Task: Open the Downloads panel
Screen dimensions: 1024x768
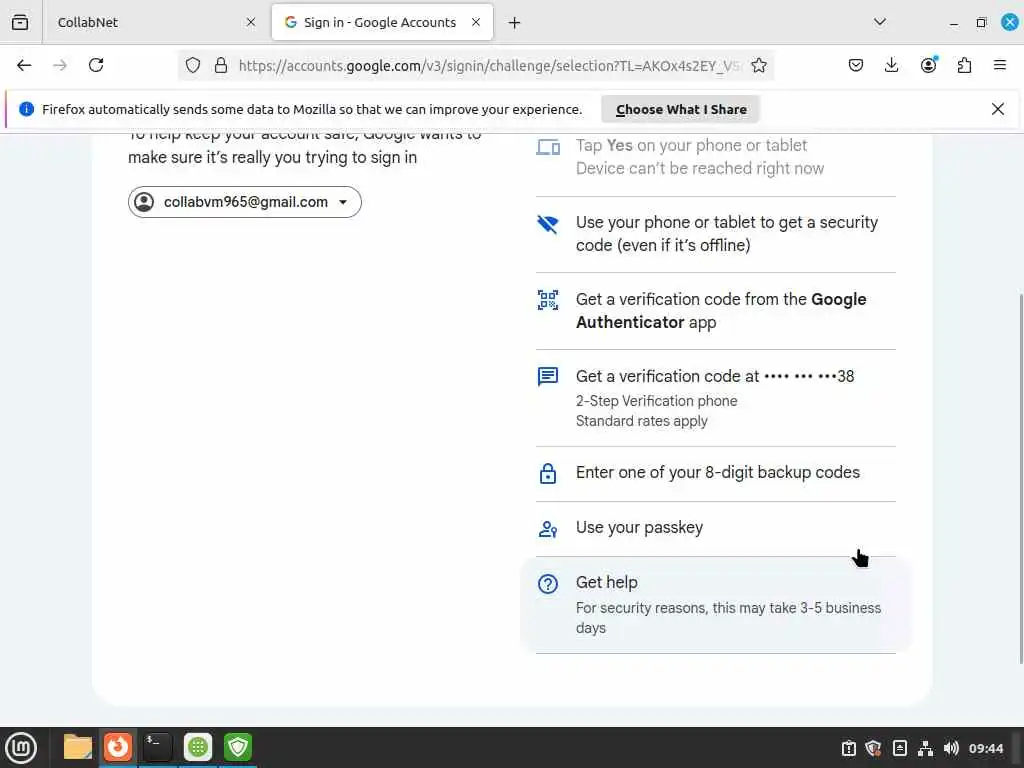Action: coord(891,65)
